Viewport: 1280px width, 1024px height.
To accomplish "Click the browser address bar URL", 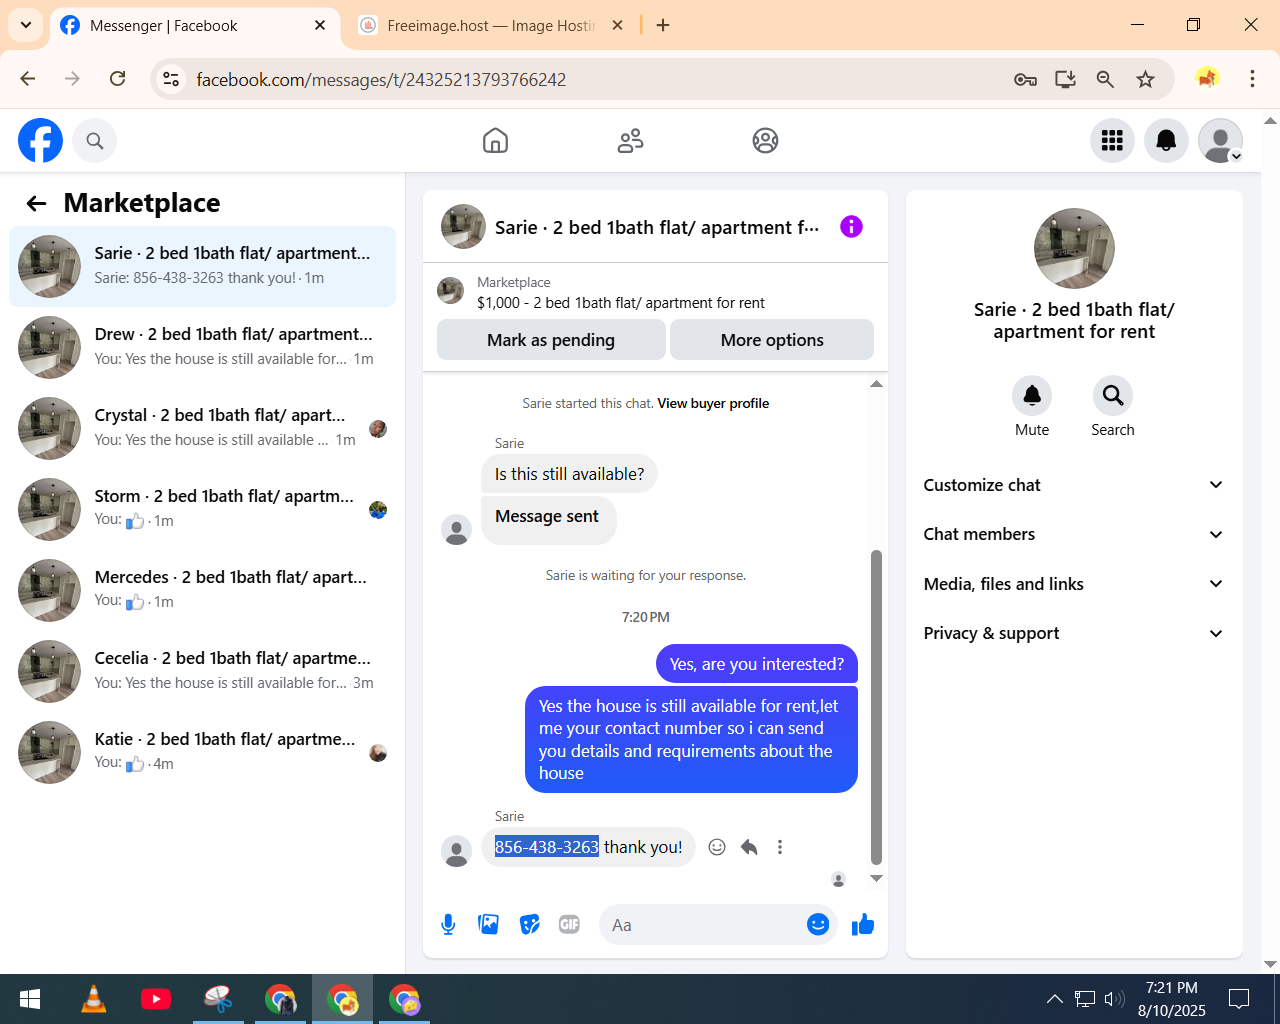I will click(x=381, y=80).
